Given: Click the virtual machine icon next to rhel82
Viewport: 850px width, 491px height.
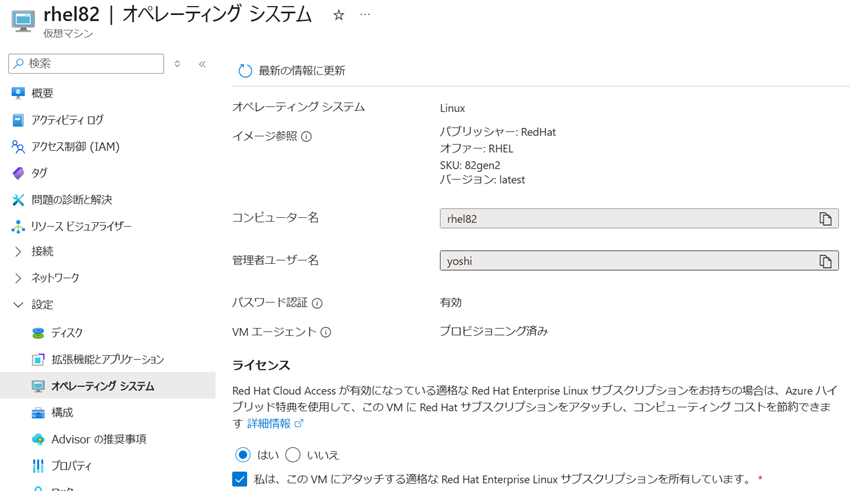Looking at the screenshot, I should tap(23, 21).
